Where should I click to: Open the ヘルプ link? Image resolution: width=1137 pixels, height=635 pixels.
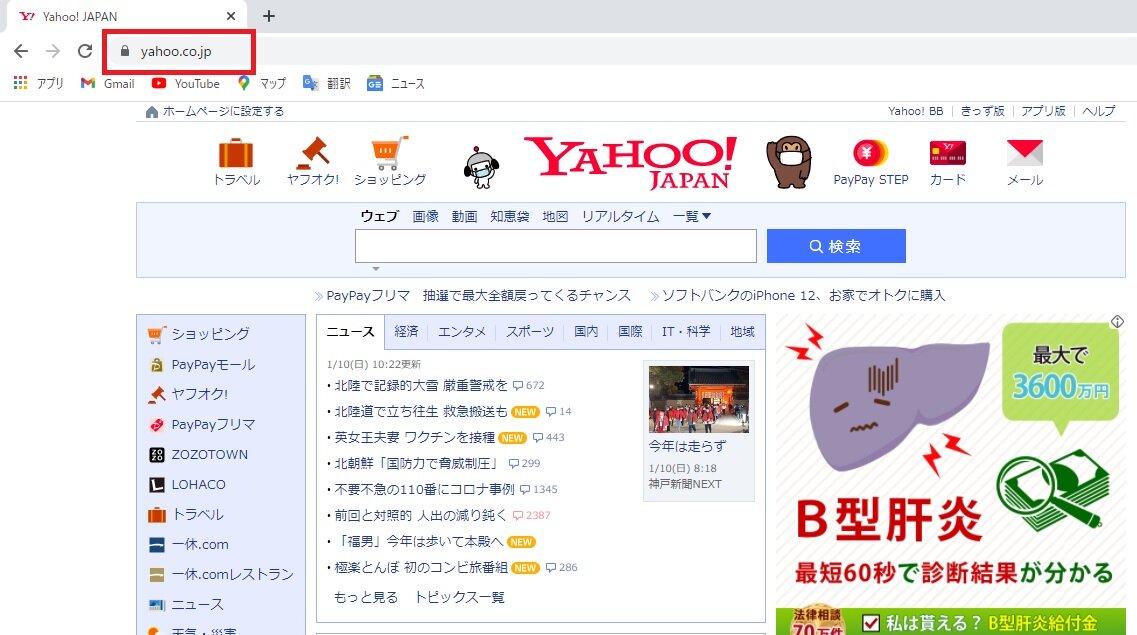1099,111
